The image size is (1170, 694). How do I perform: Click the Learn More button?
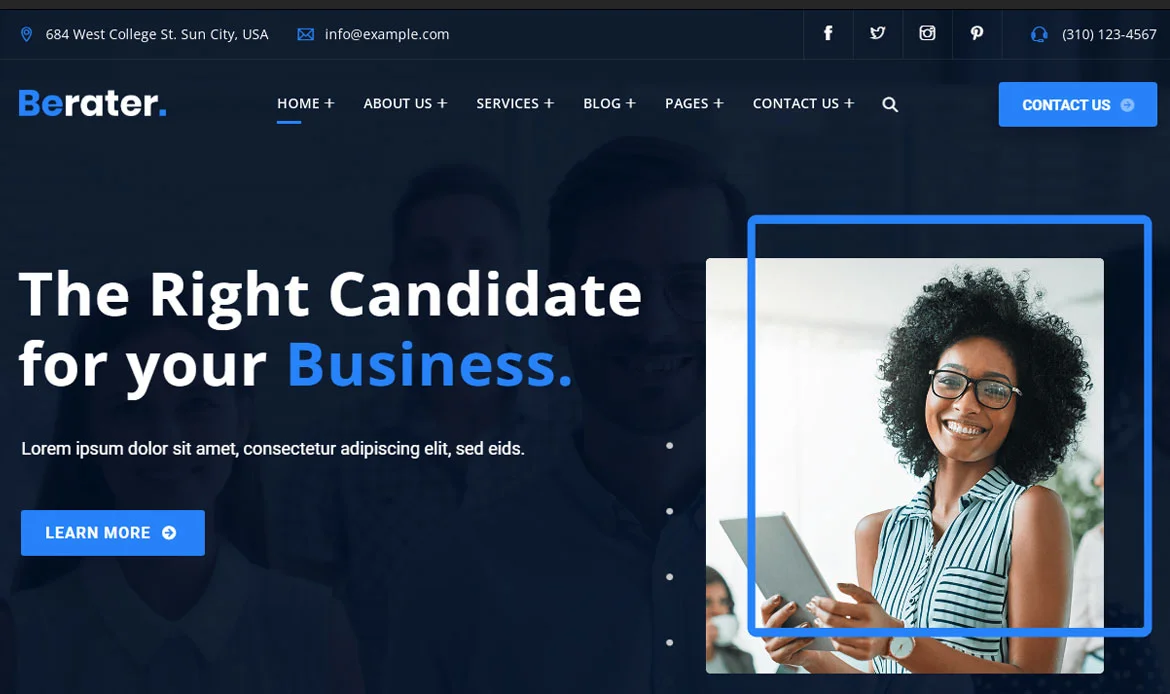pos(113,533)
